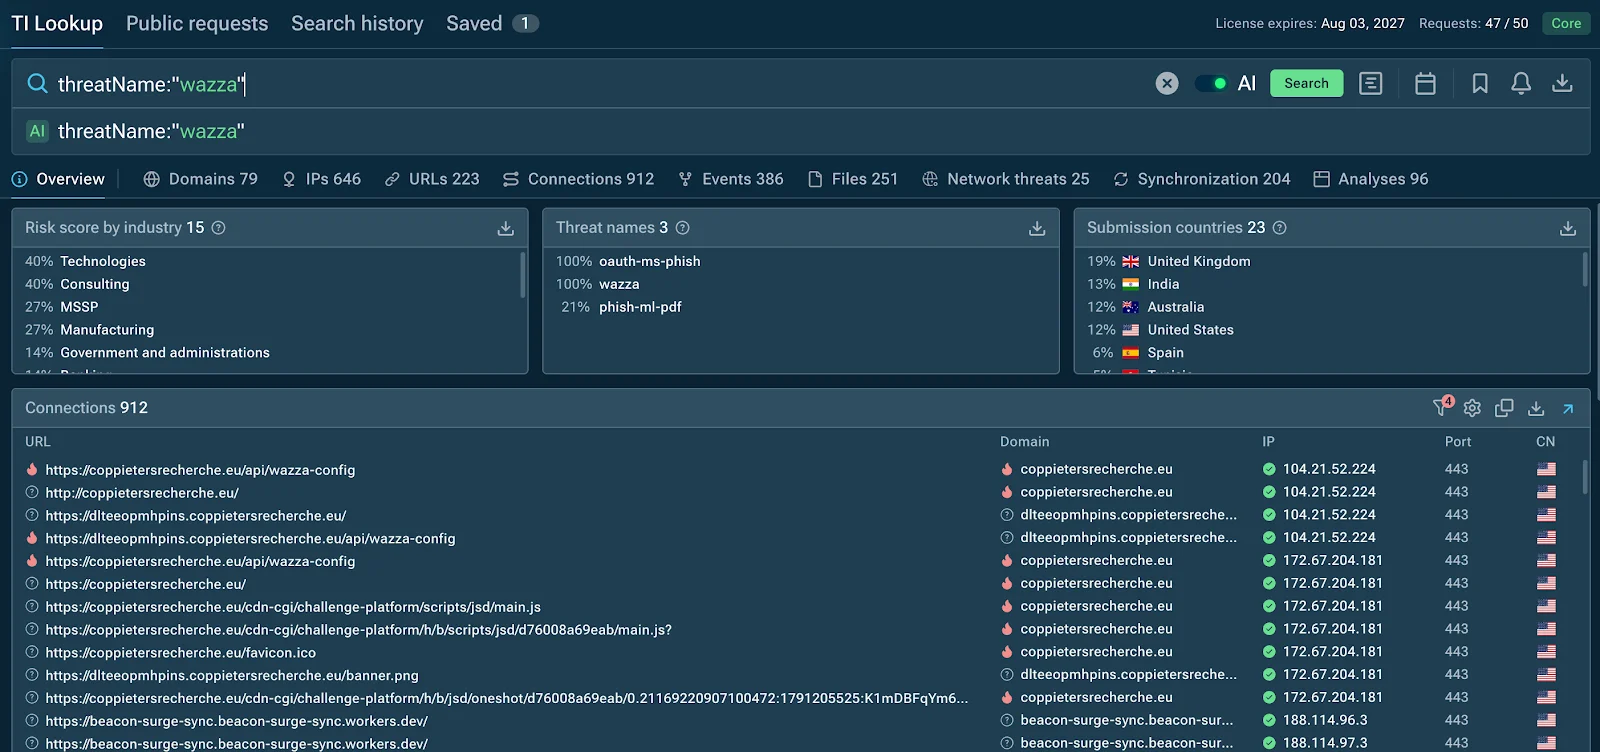Open the Network threats 25 tab
The image size is (1600, 752).
(x=1006, y=179)
